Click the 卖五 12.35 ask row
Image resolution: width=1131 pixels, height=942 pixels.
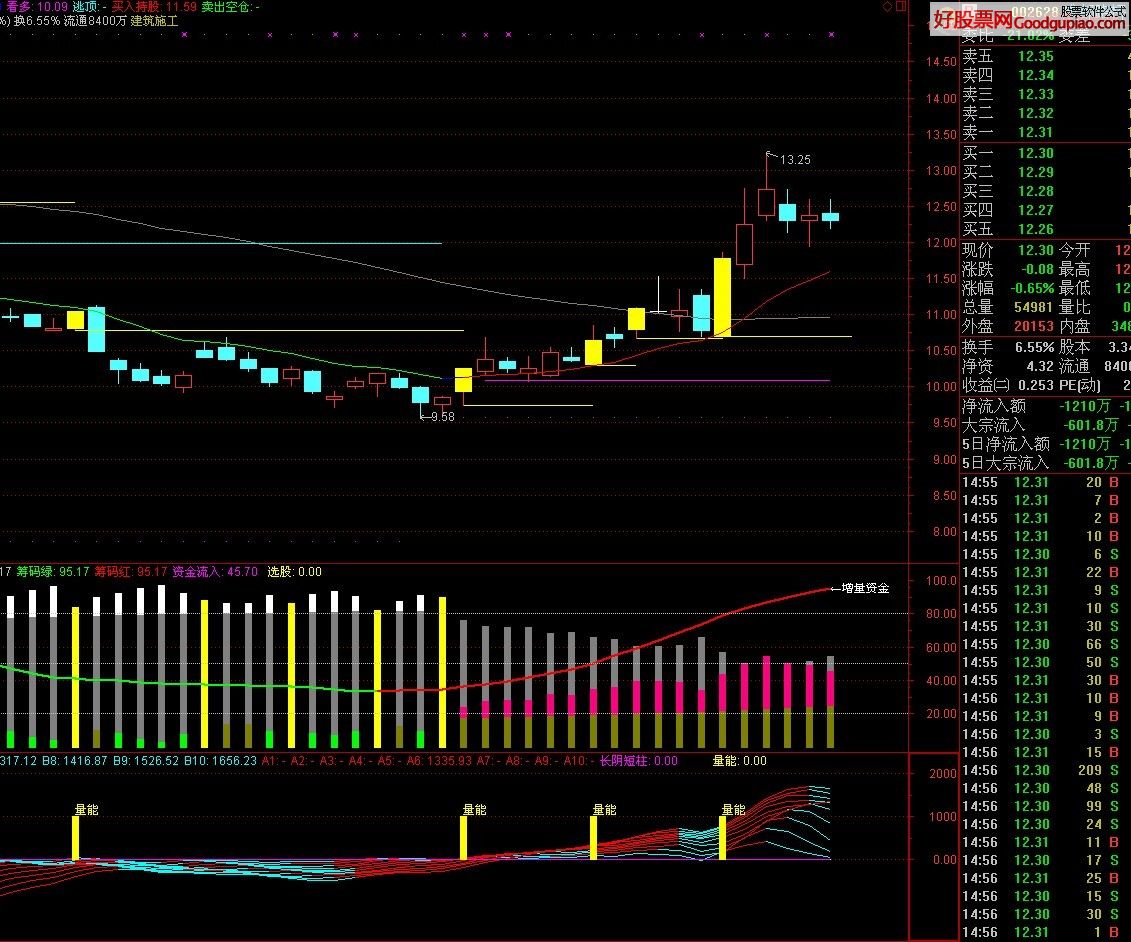pos(1045,56)
